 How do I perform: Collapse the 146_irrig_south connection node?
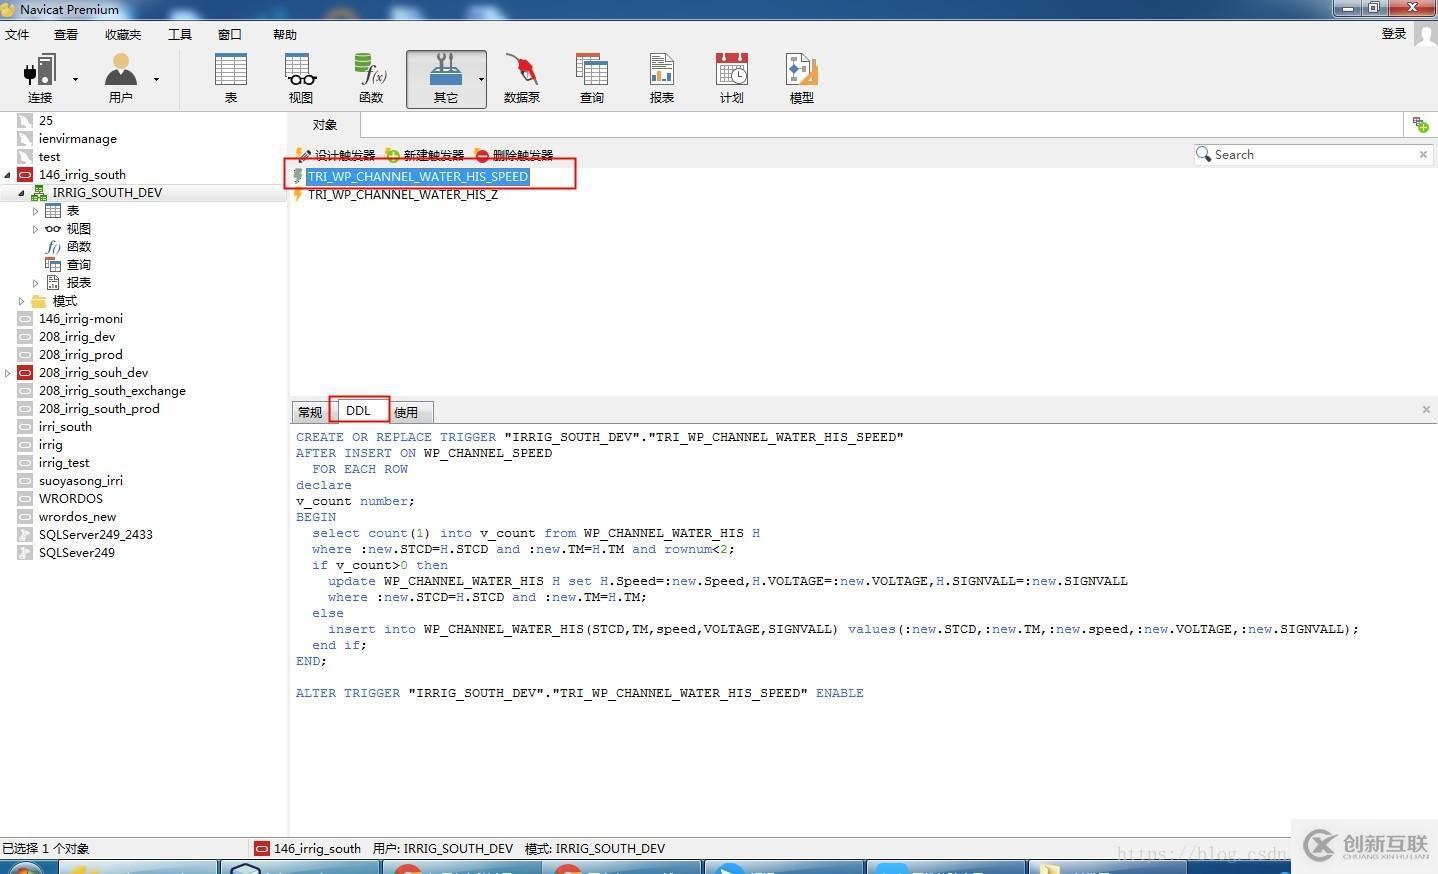tap(8, 175)
